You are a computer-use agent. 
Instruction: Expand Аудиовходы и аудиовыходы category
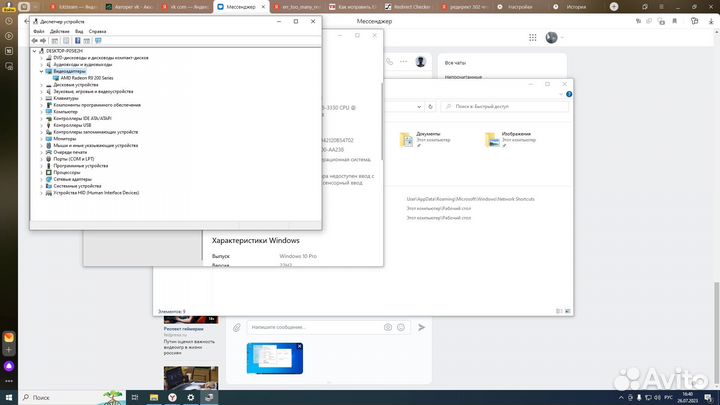[41, 65]
